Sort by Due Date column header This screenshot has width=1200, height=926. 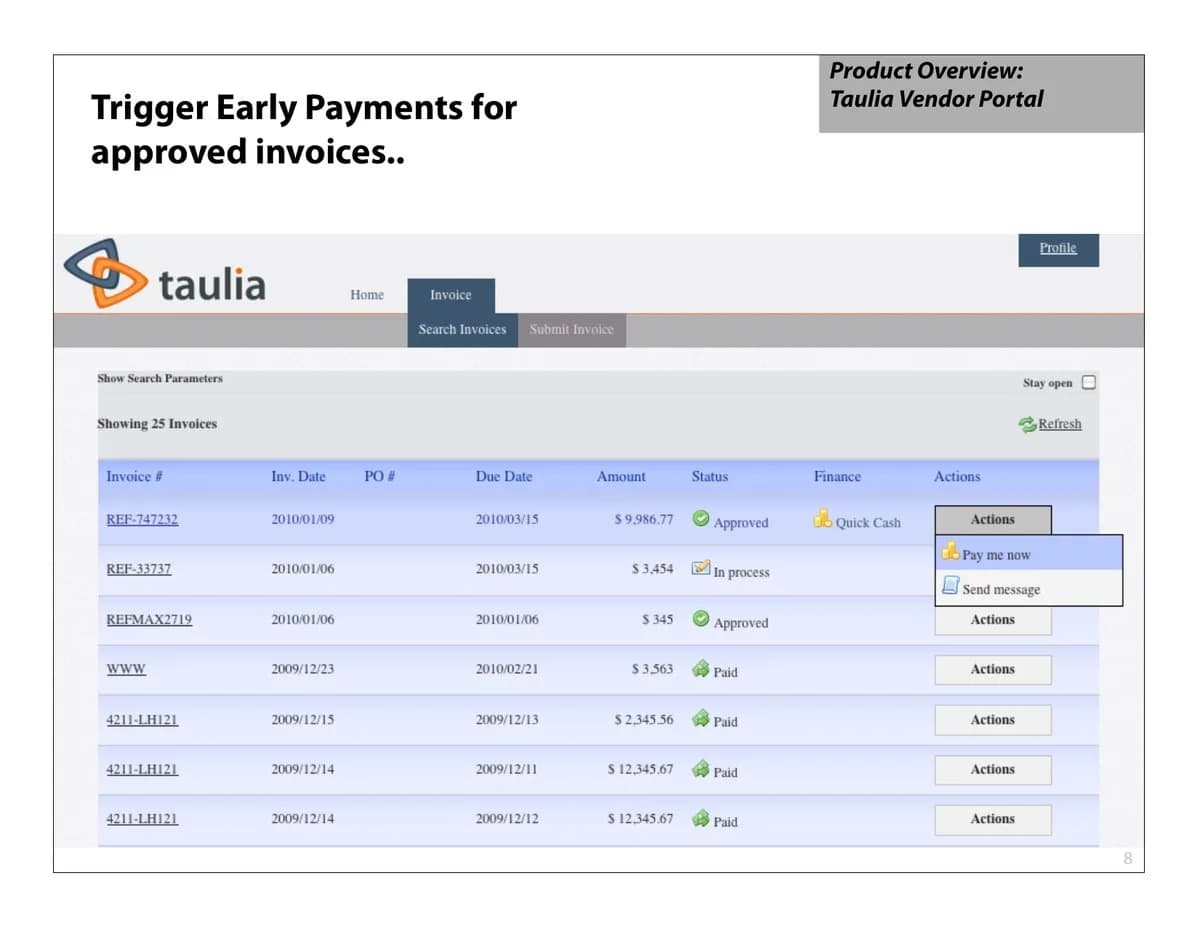click(504, 477)
